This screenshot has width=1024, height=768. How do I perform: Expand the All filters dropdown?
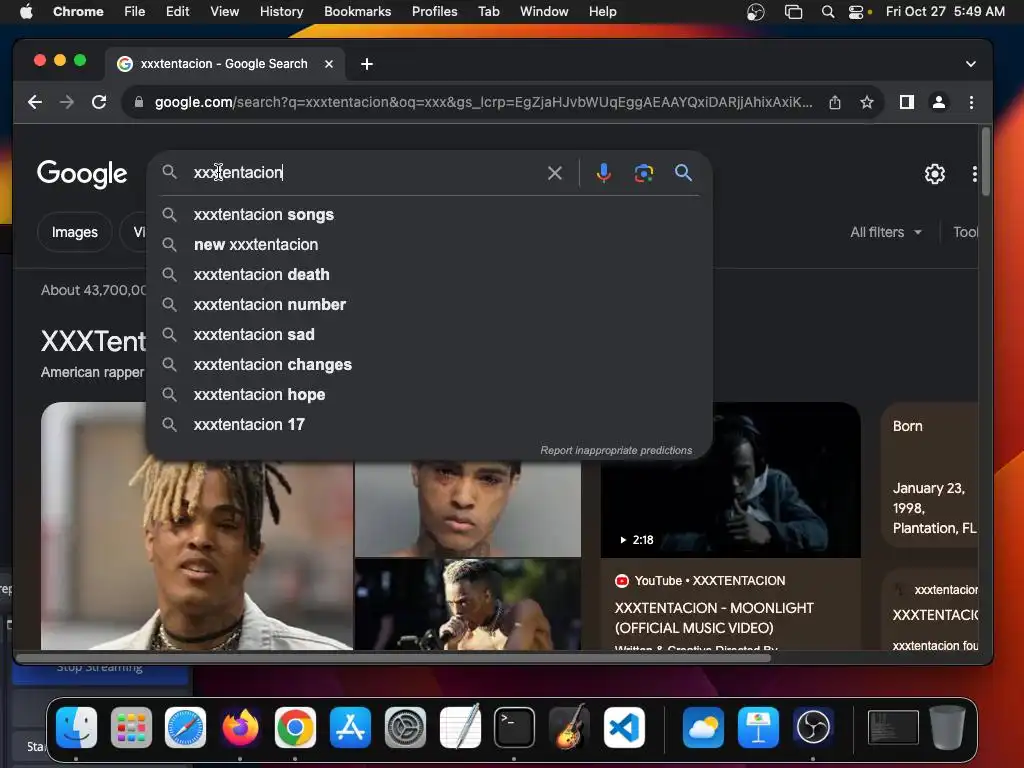click(x=886, y=232)
